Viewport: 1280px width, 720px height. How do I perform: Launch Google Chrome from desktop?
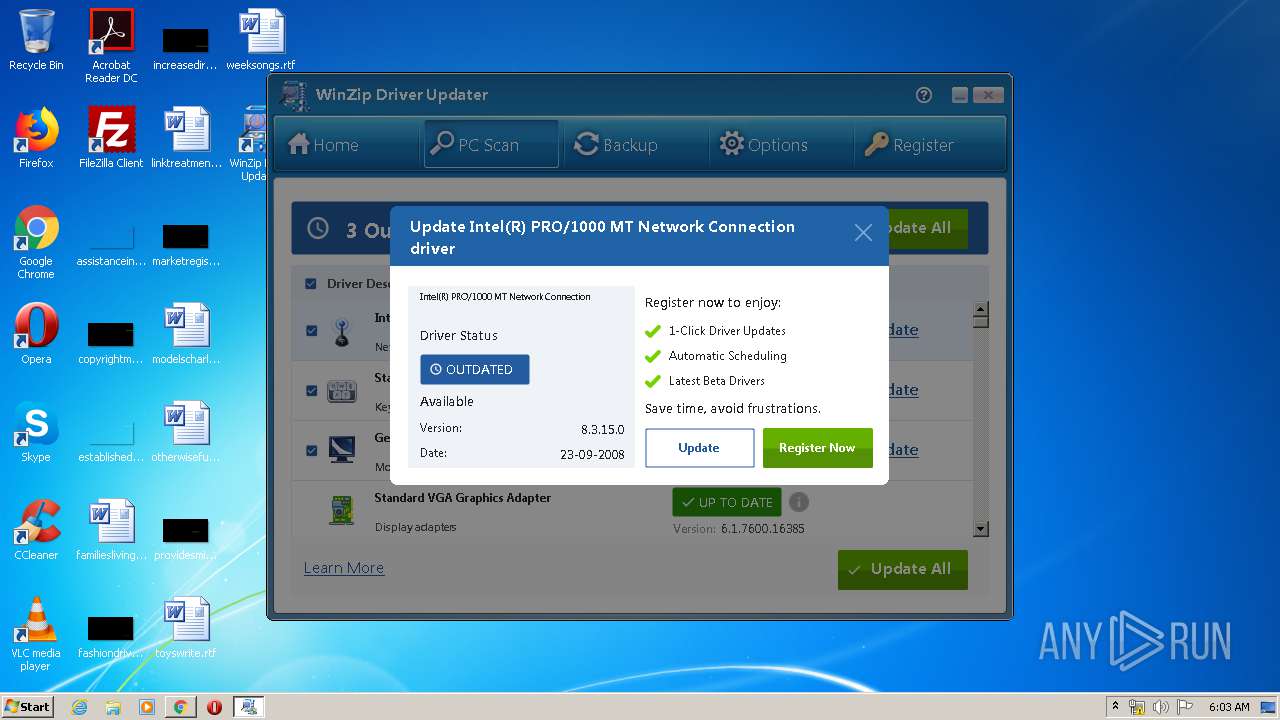pyautogui.click(x=36, y=242)
